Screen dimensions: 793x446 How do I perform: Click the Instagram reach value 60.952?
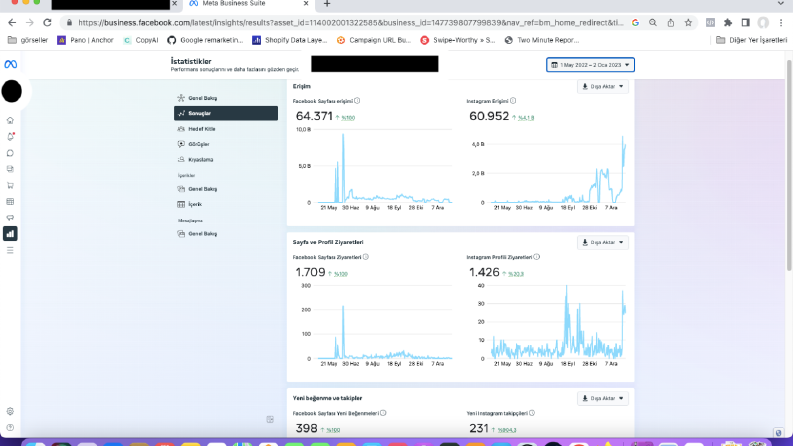click(489, 116)
